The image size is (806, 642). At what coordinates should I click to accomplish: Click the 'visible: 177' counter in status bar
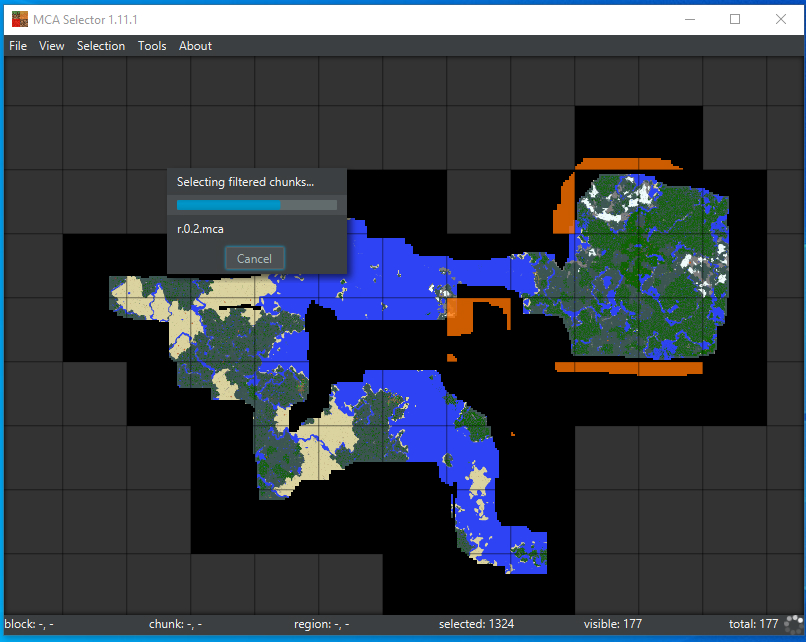pos(612,623)
